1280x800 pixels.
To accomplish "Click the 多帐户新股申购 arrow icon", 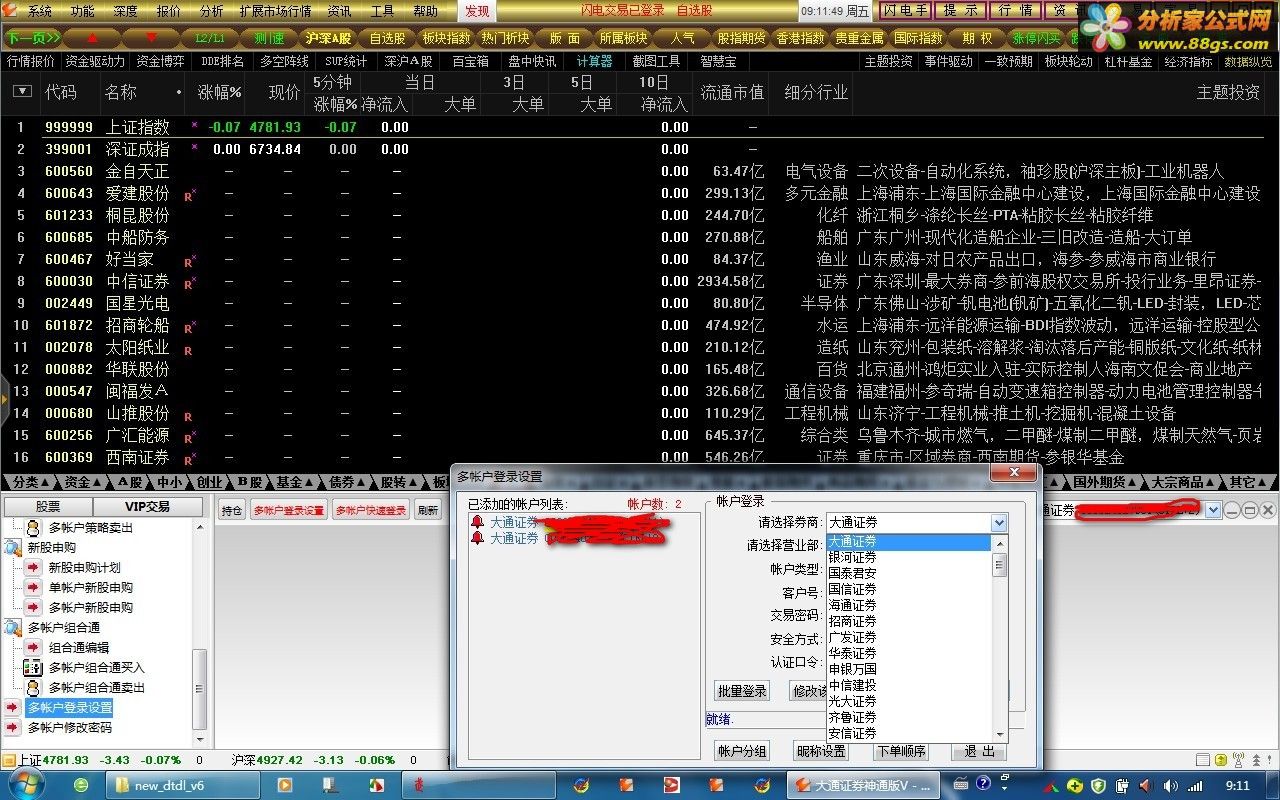I will pos(33,607).
